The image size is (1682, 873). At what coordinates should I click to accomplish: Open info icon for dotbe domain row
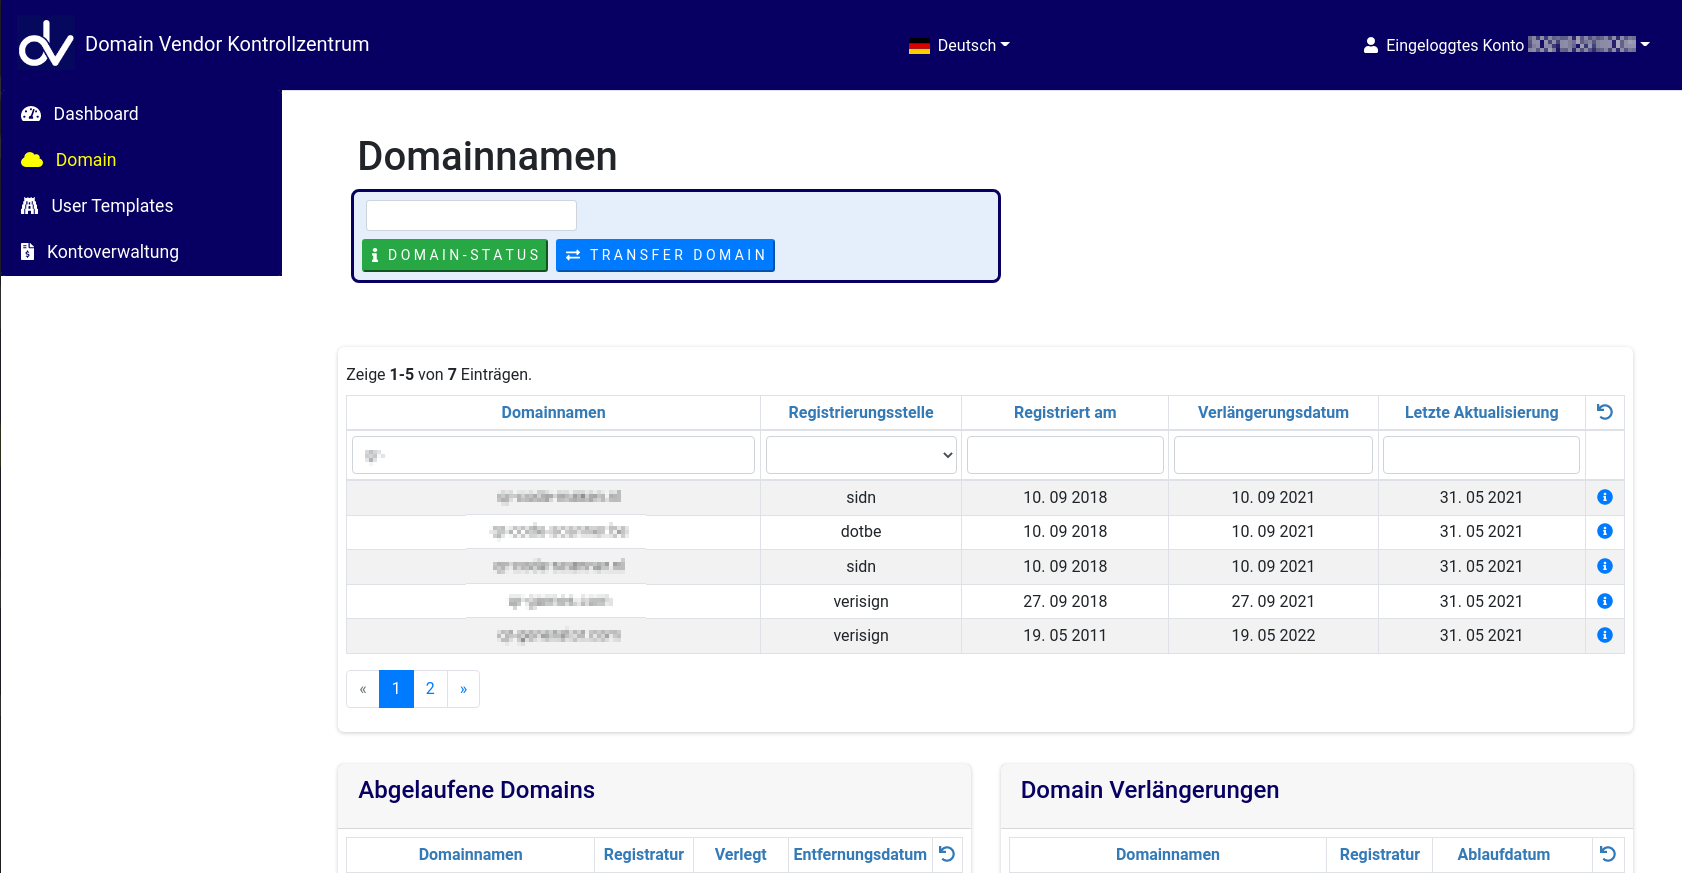[x=1605, y=531]
